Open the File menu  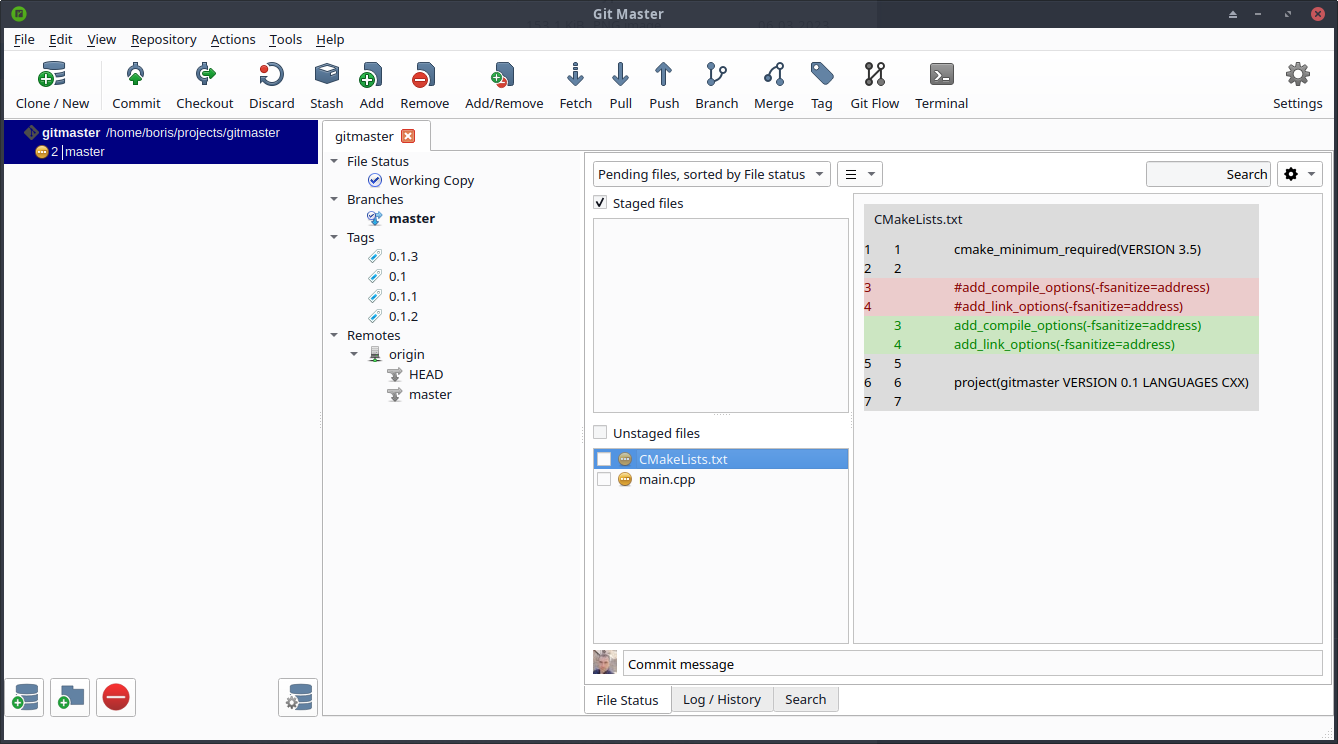24,39
